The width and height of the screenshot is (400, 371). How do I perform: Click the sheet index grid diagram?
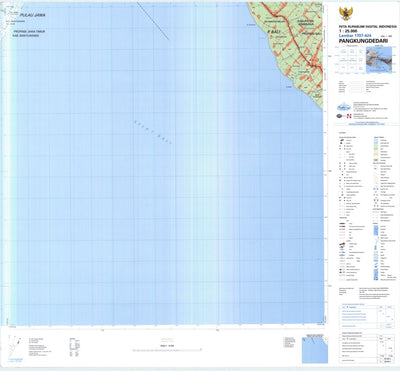(x=351, y=60)
